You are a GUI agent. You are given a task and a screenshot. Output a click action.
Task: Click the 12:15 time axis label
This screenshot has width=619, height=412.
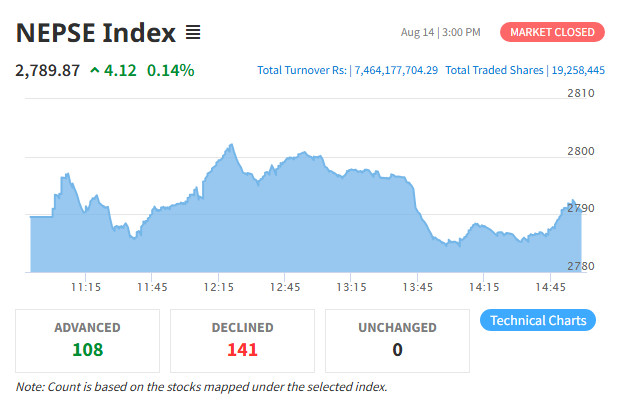[x=218, y=287]
